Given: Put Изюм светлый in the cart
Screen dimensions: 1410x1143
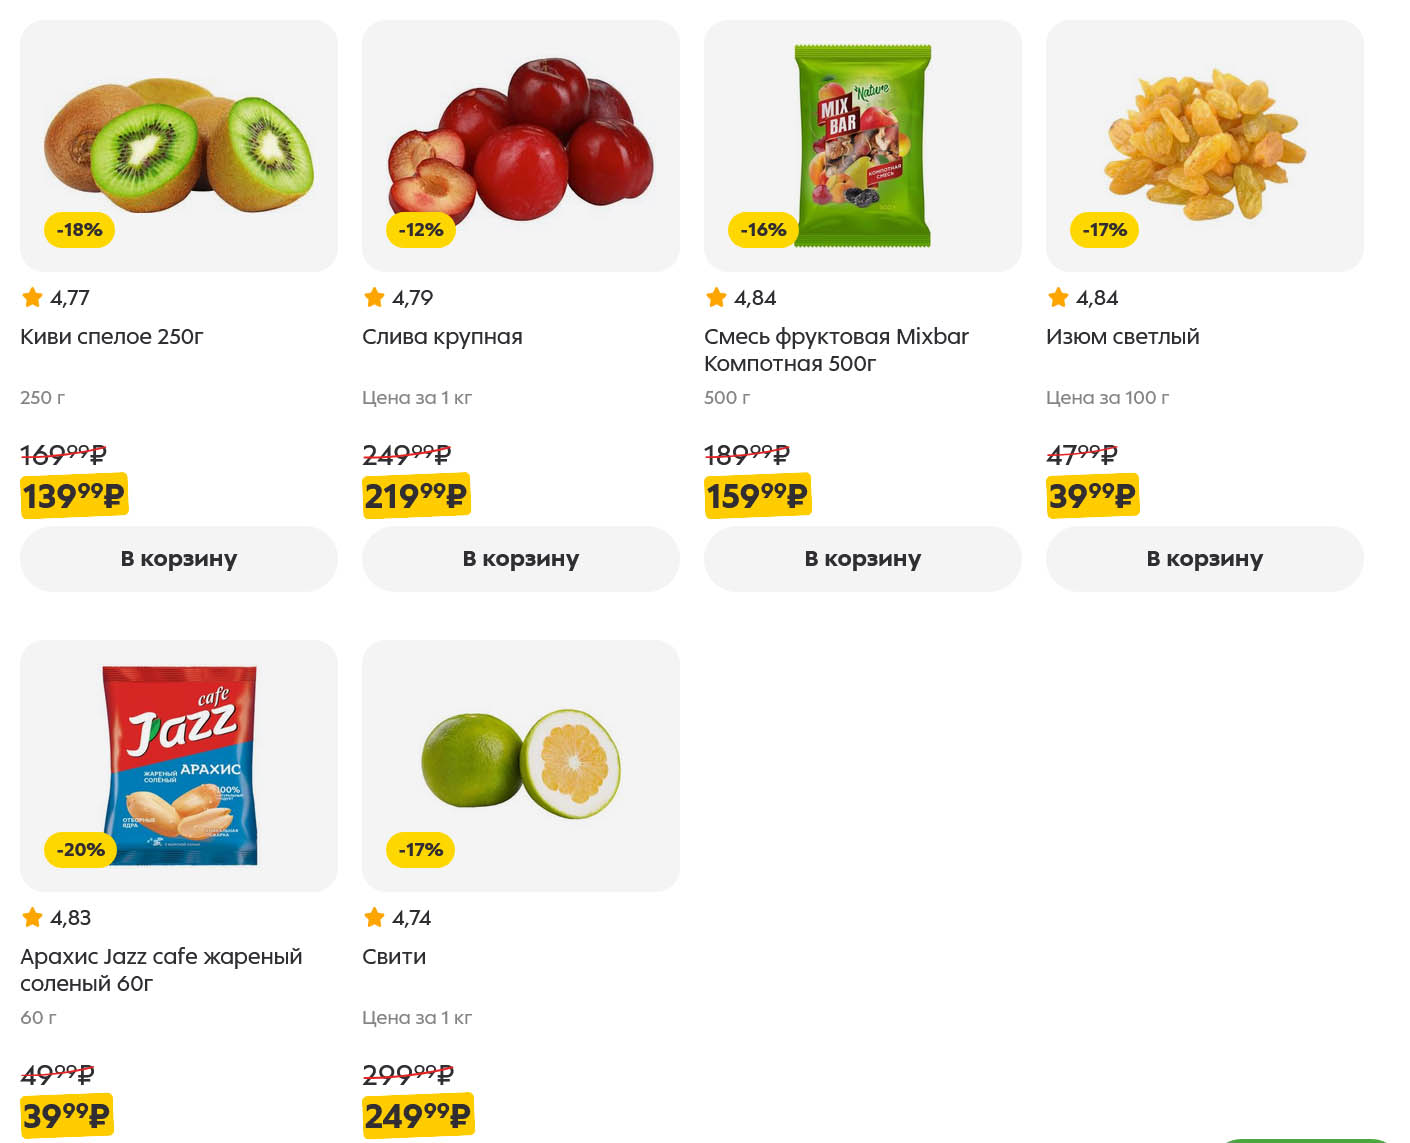Looking at the screenshot, I should [1205, 559].
